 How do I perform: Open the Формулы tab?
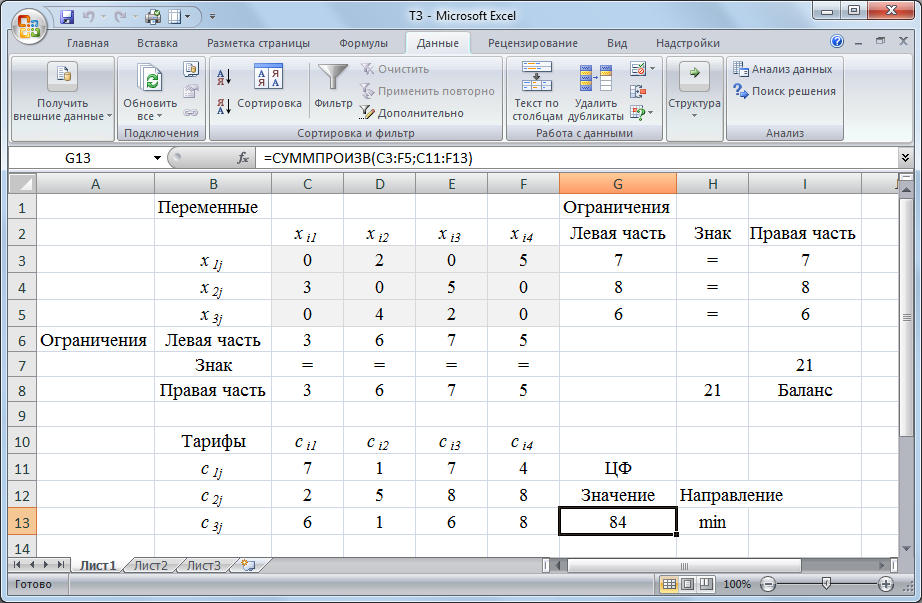pos(363,43)
